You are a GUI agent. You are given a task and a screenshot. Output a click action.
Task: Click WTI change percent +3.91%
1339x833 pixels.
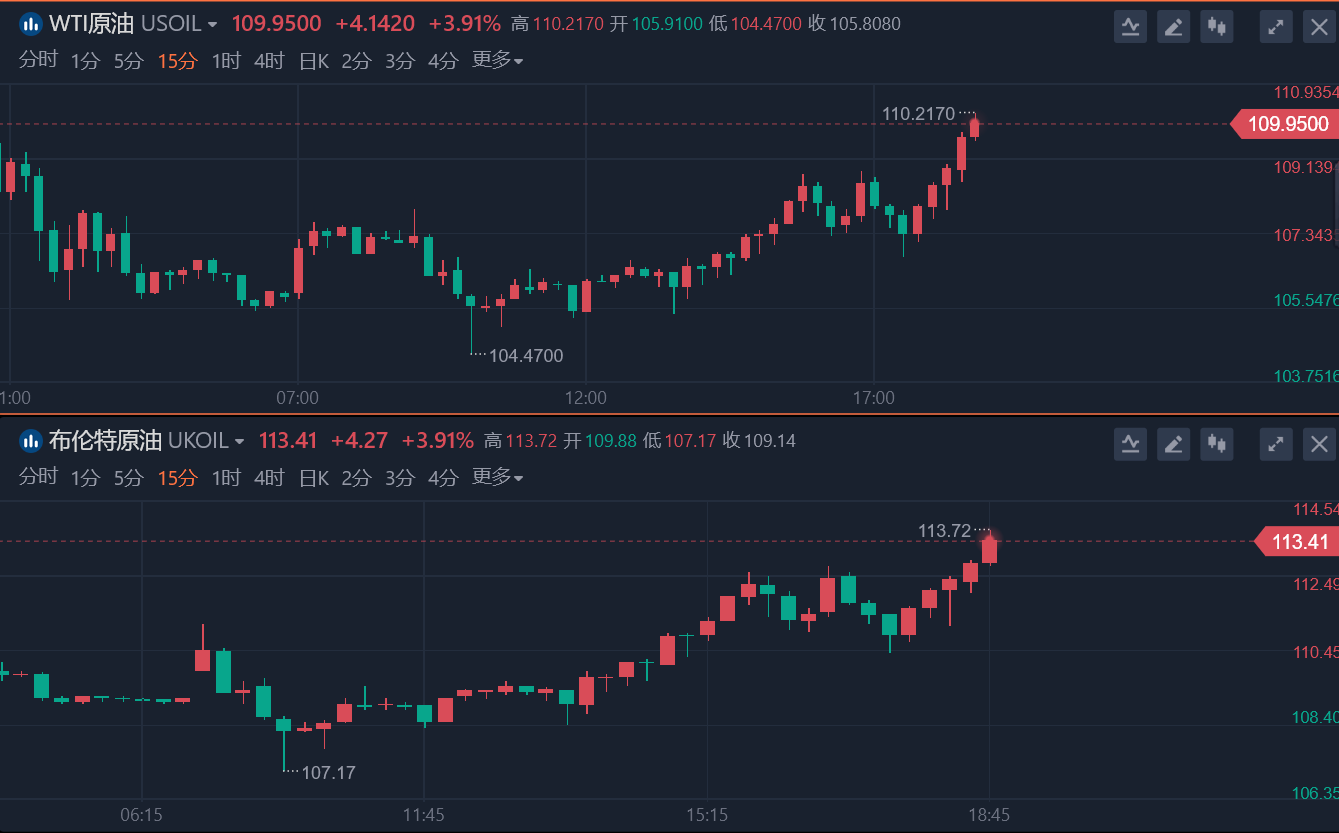[x=464, y=24]
